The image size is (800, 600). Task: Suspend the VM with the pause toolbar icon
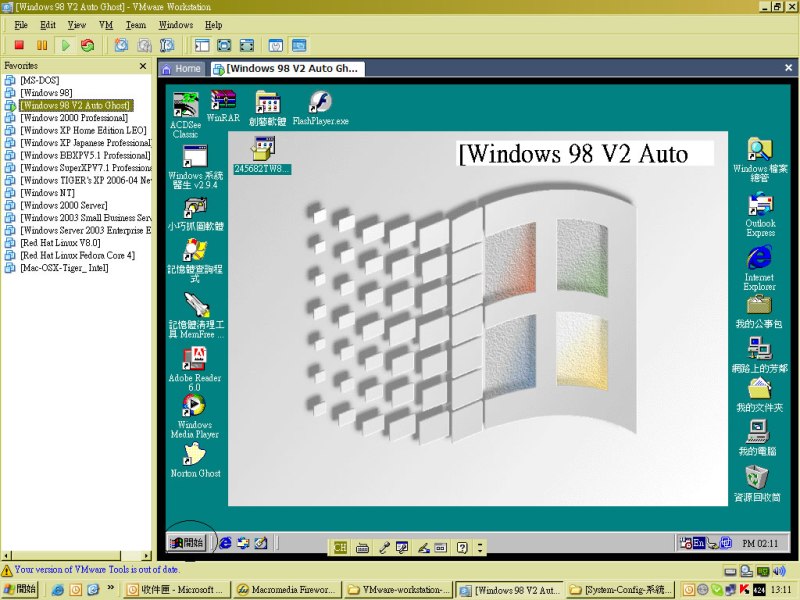[42, 45]
